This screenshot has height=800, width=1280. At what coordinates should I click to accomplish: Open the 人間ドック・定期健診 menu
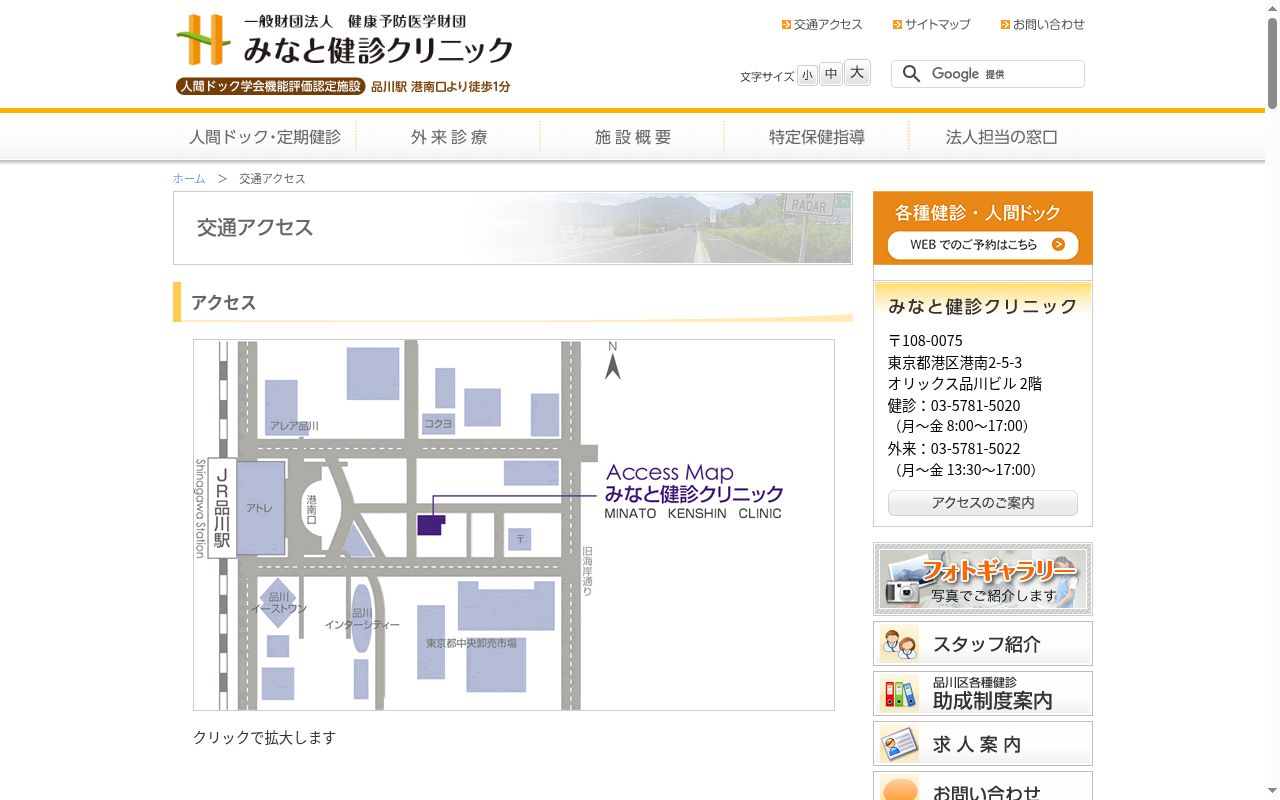pos(265,137)
